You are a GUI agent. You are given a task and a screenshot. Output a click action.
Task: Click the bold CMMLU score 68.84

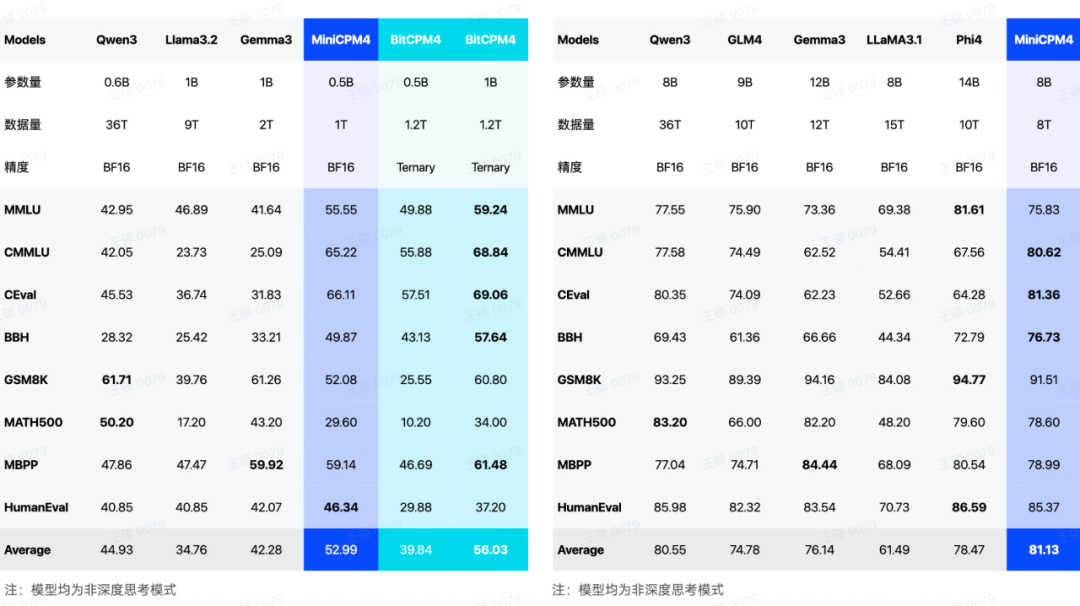pos(490,252)
